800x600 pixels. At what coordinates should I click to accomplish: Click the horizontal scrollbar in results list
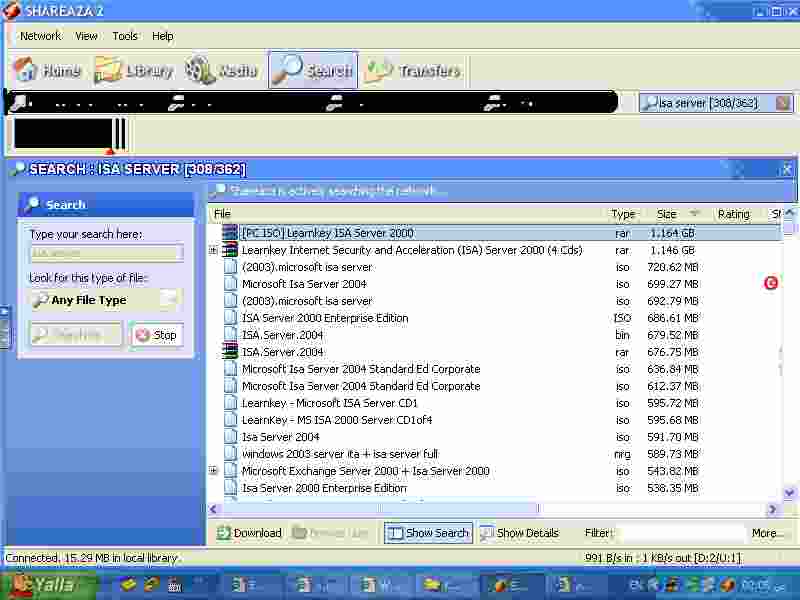493,508
